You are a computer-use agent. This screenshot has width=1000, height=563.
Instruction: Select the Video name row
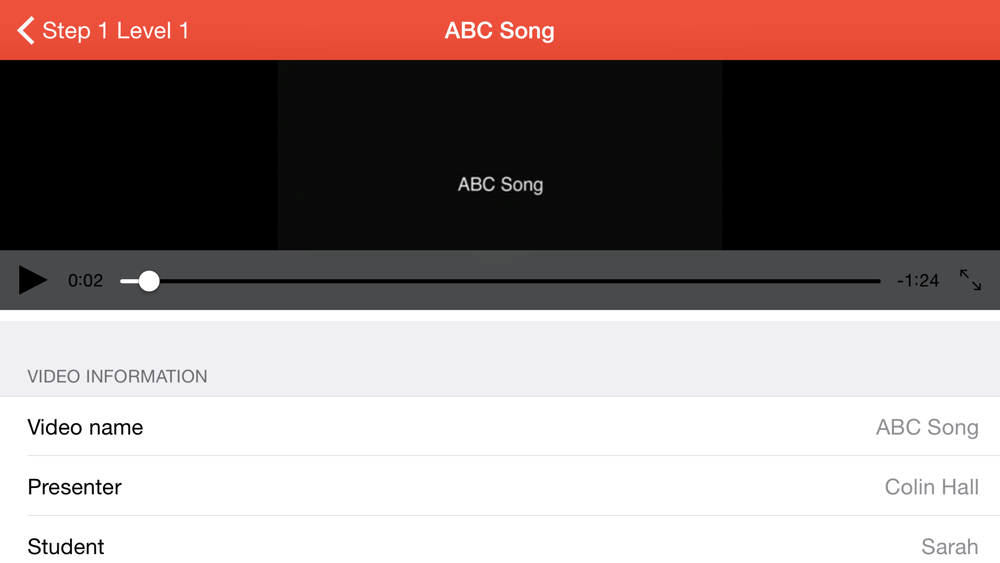tap(500, 427)
